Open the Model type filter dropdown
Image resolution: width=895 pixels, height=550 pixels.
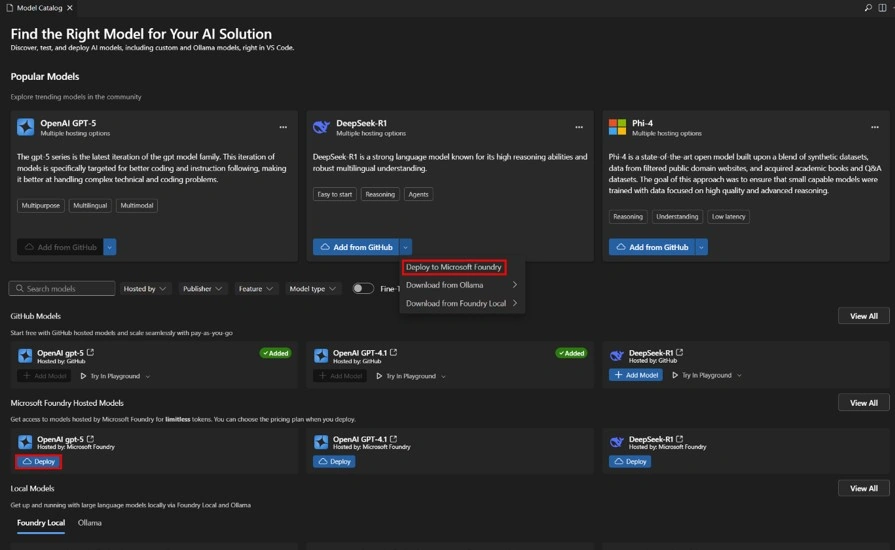coord(312,289)
